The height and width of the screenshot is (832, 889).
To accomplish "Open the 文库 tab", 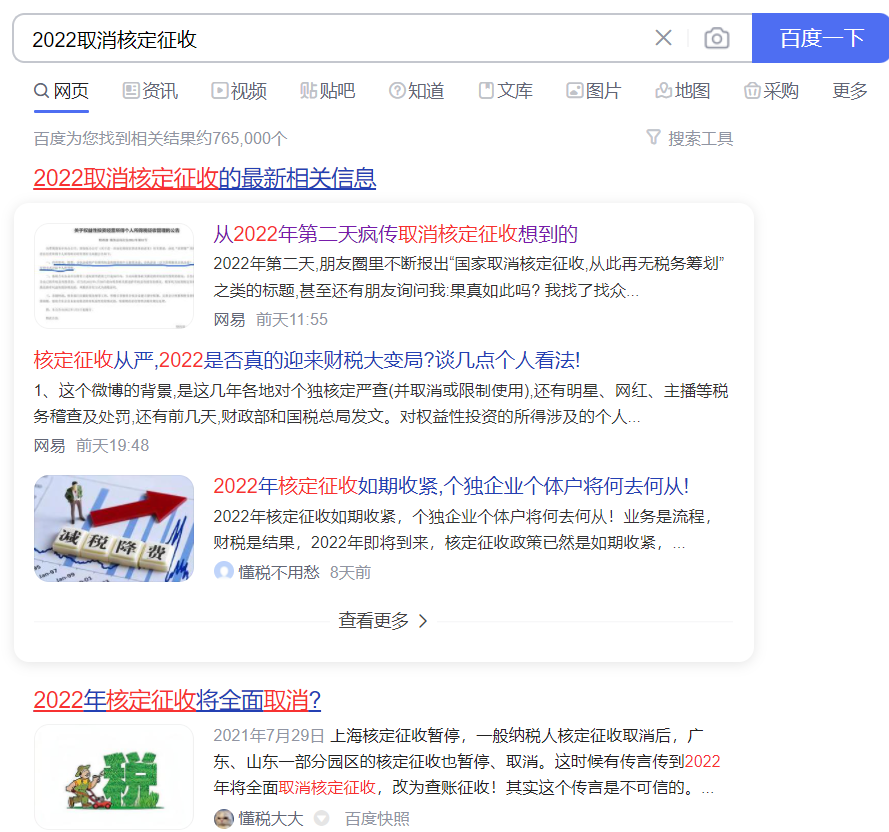I will click(505, 91).
